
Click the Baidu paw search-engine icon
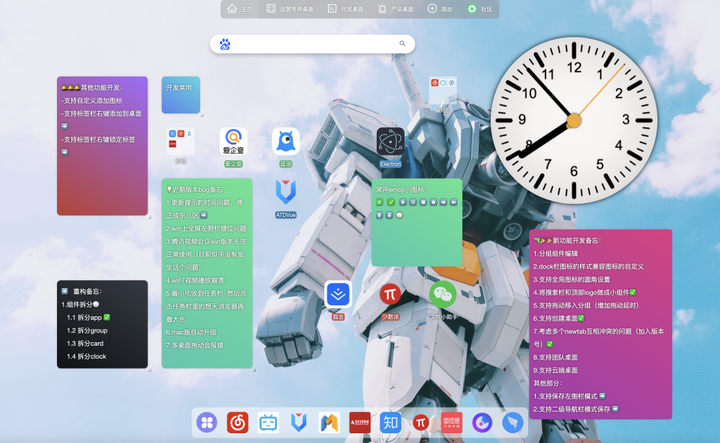click(225, 44)
